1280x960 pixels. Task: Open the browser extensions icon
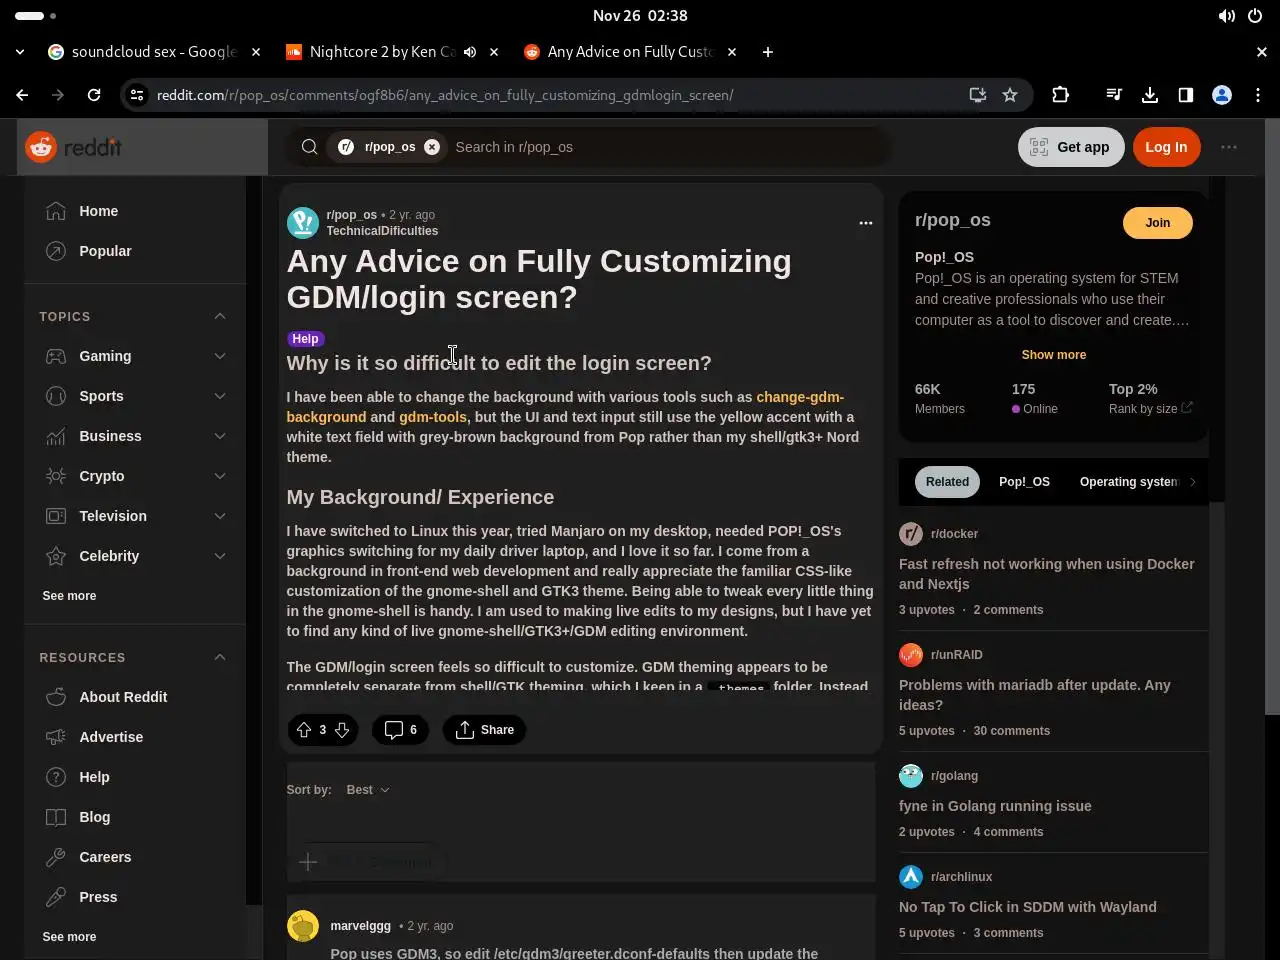click(1061, 95)
